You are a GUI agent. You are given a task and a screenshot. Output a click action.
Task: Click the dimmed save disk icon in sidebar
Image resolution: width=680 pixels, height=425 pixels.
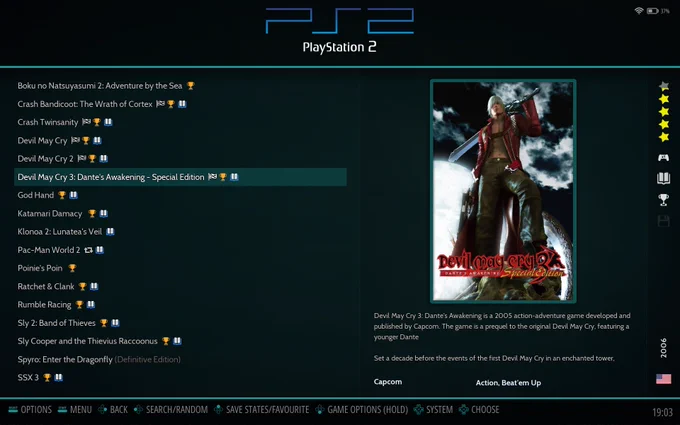[x=664, y=221]
